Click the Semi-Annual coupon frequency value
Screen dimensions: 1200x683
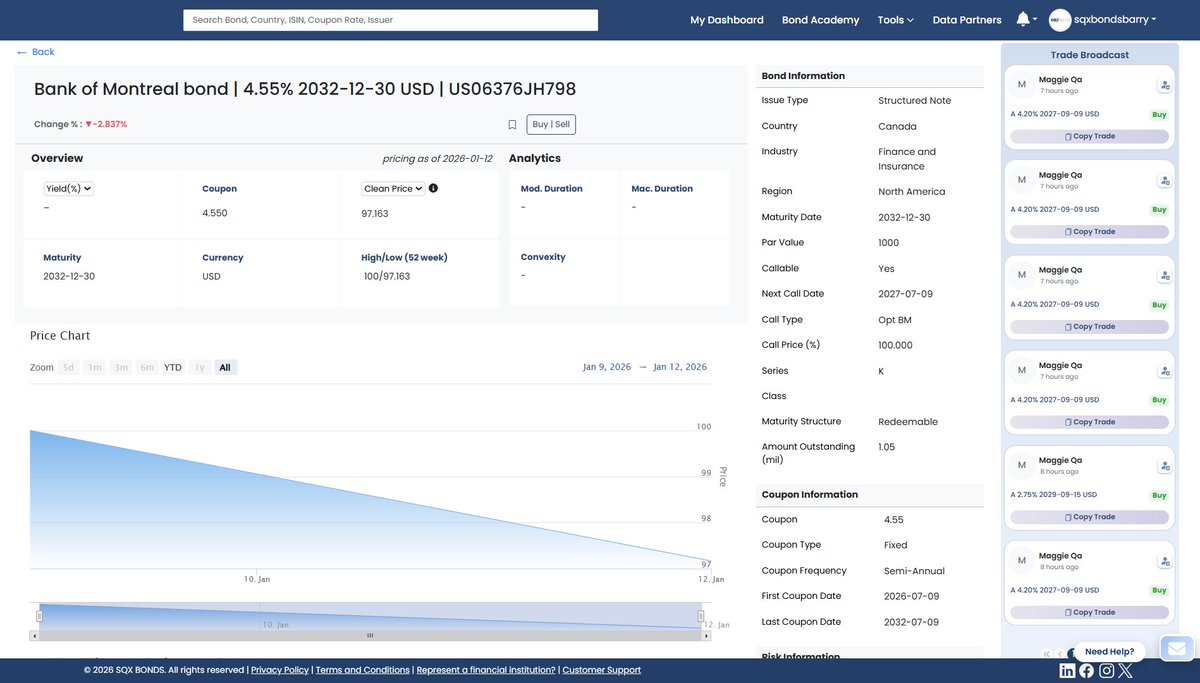pos(914,571)
